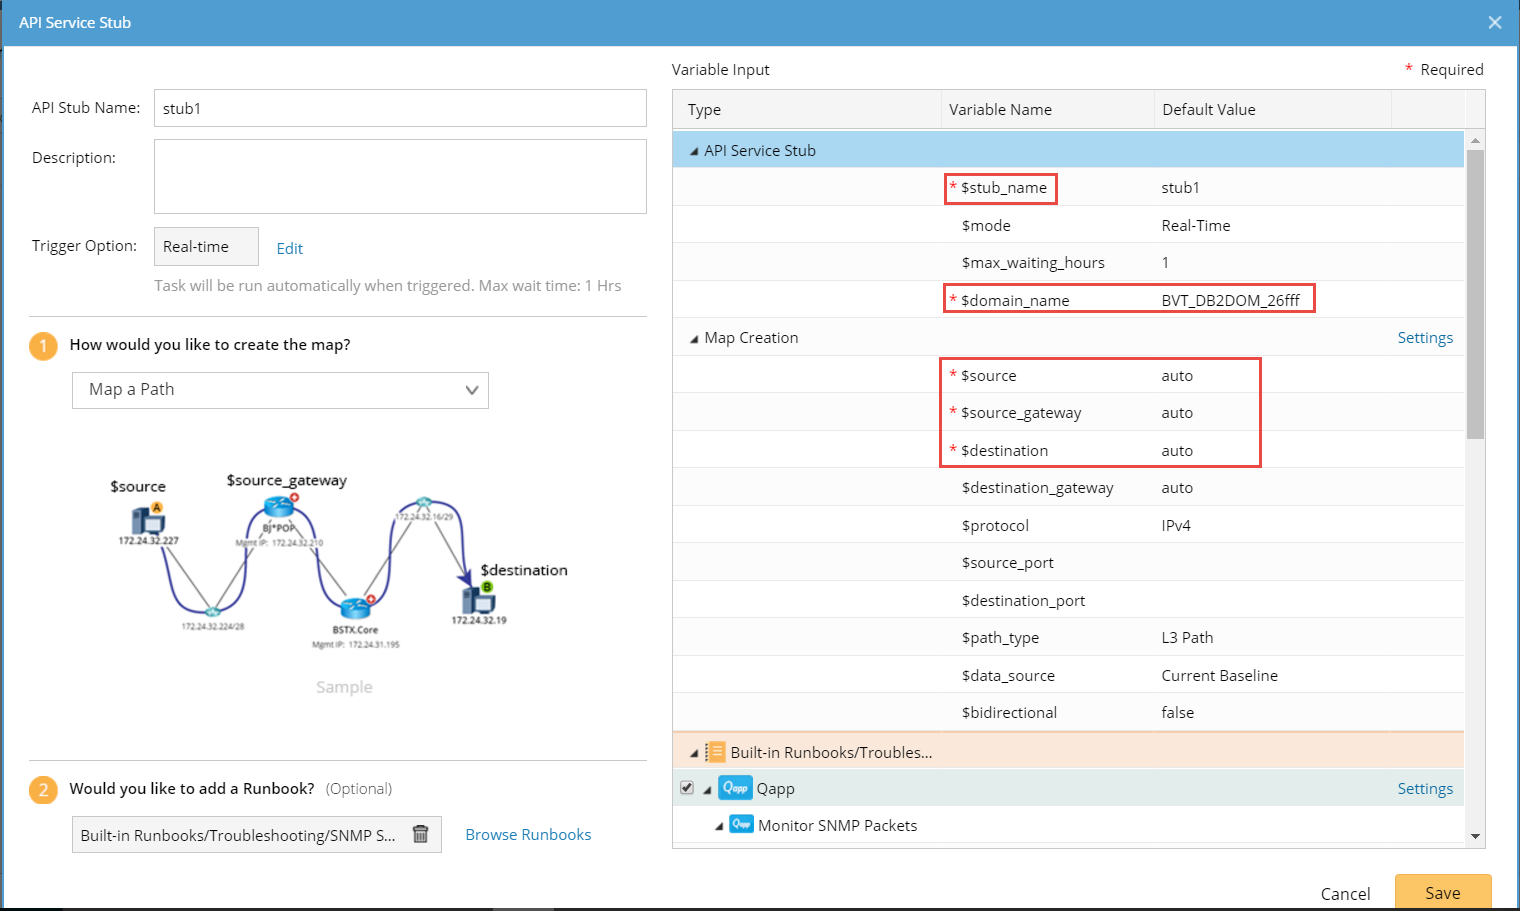The width and height of the screenshot is (1520, 911).
Task: Click the step 2 orange number badge
Action: [43, 789]
